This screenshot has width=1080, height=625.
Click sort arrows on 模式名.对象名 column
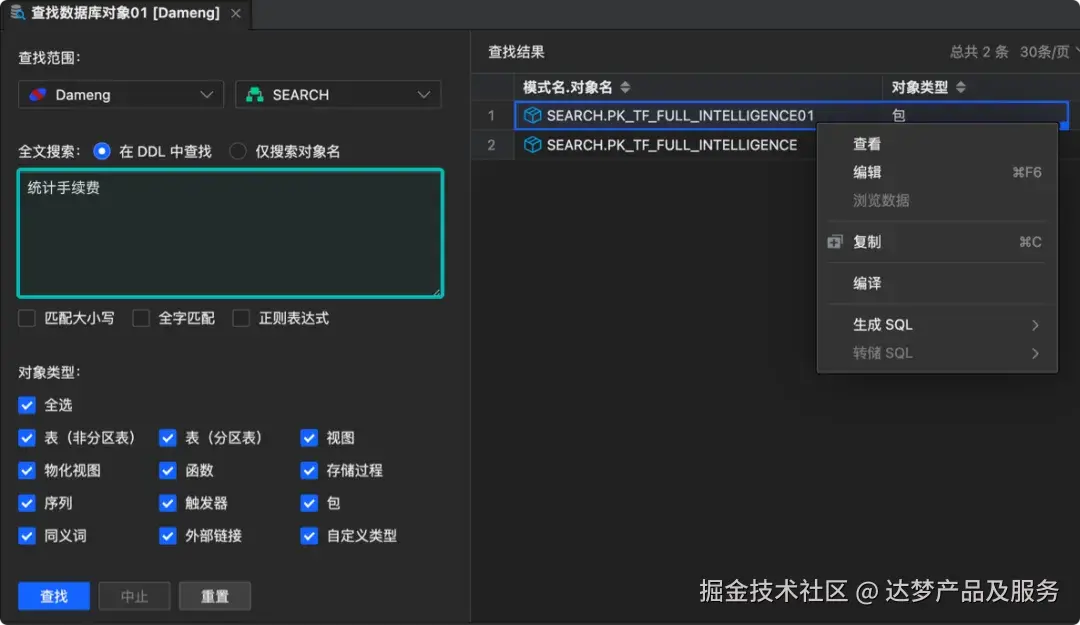pyautogui.click(x=625, y=87)
